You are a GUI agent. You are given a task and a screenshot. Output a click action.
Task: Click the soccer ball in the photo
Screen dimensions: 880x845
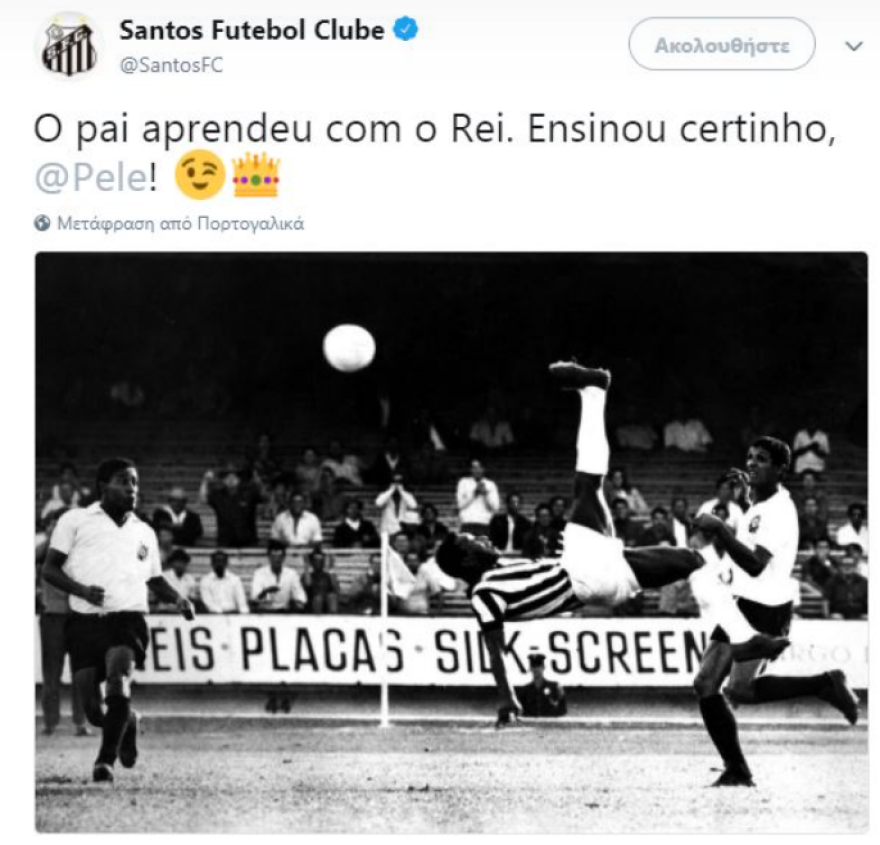click(349, 347)
